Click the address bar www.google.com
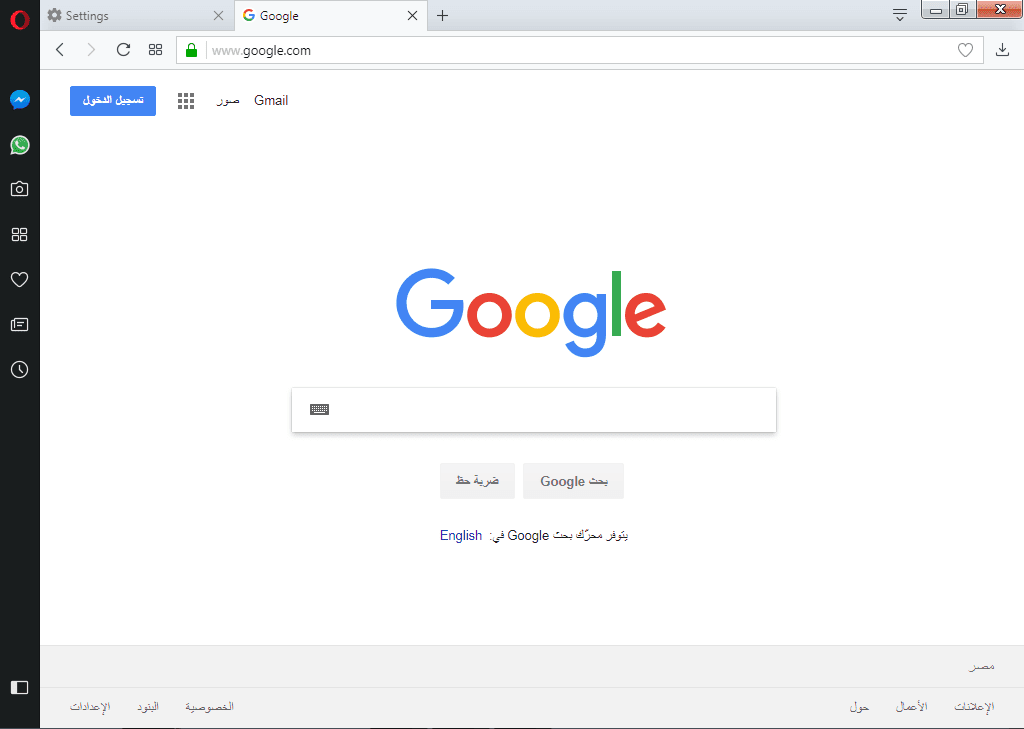The height and width of the screenshot is (729, 1024). pos(581,50)
